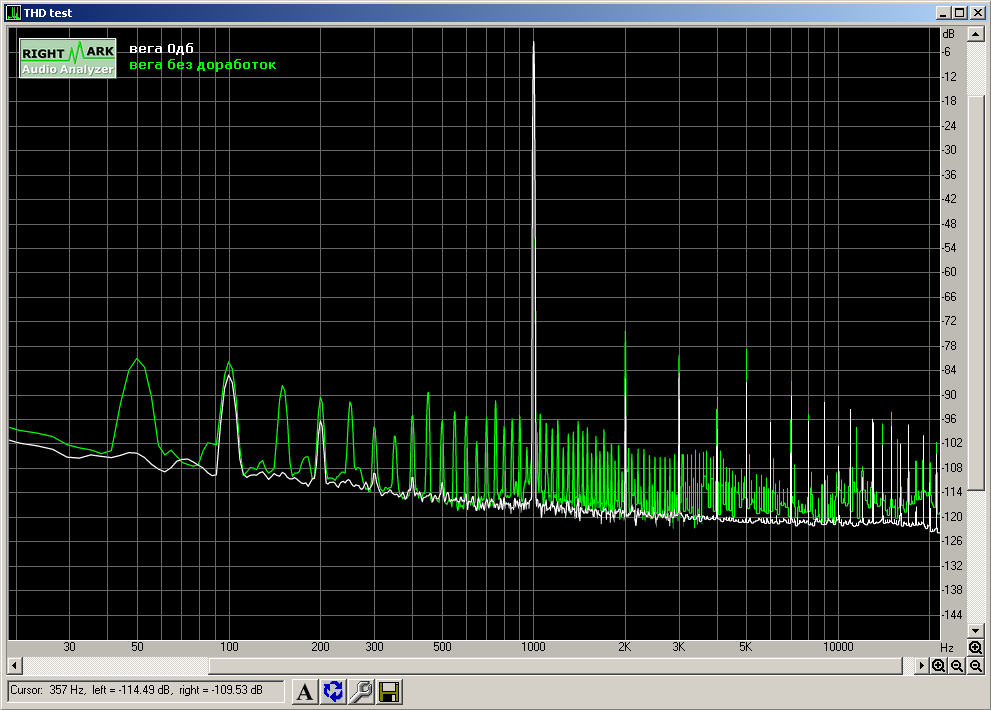Image resolution: width=991 pixels, height=710 pixels.
Task: Click the cursor readout '357 Hz' status field
Action: point(146,690)
